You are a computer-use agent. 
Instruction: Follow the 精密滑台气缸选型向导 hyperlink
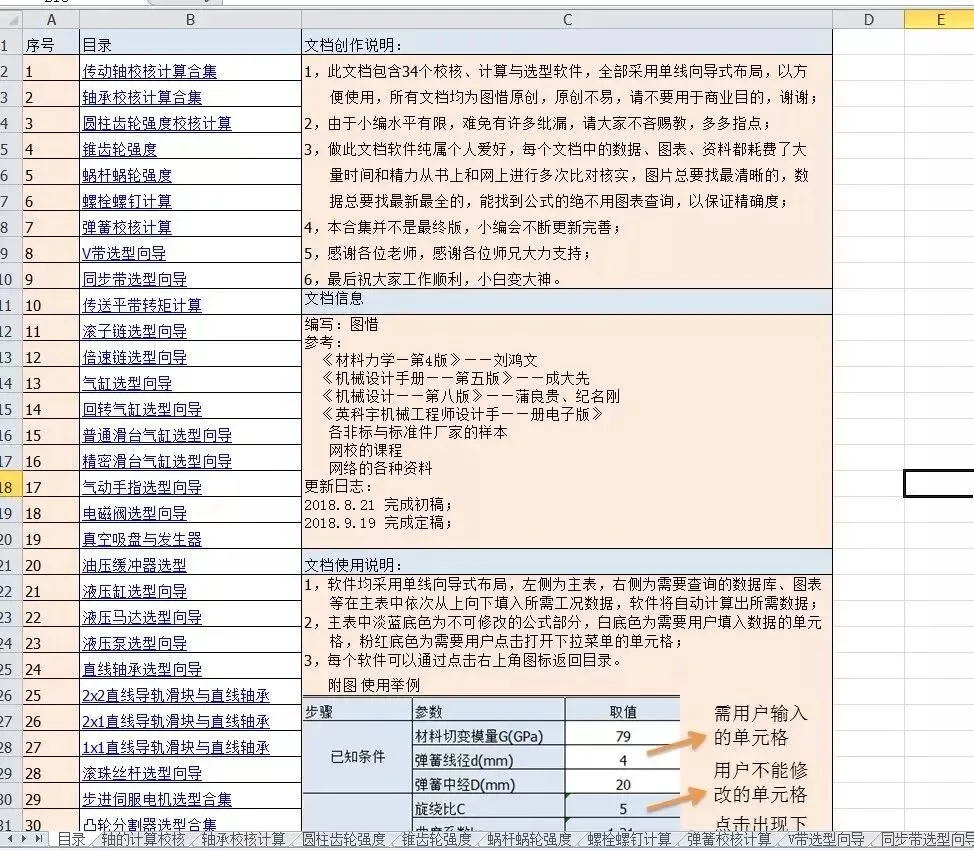pyautogui.click(x=157, y=462)
